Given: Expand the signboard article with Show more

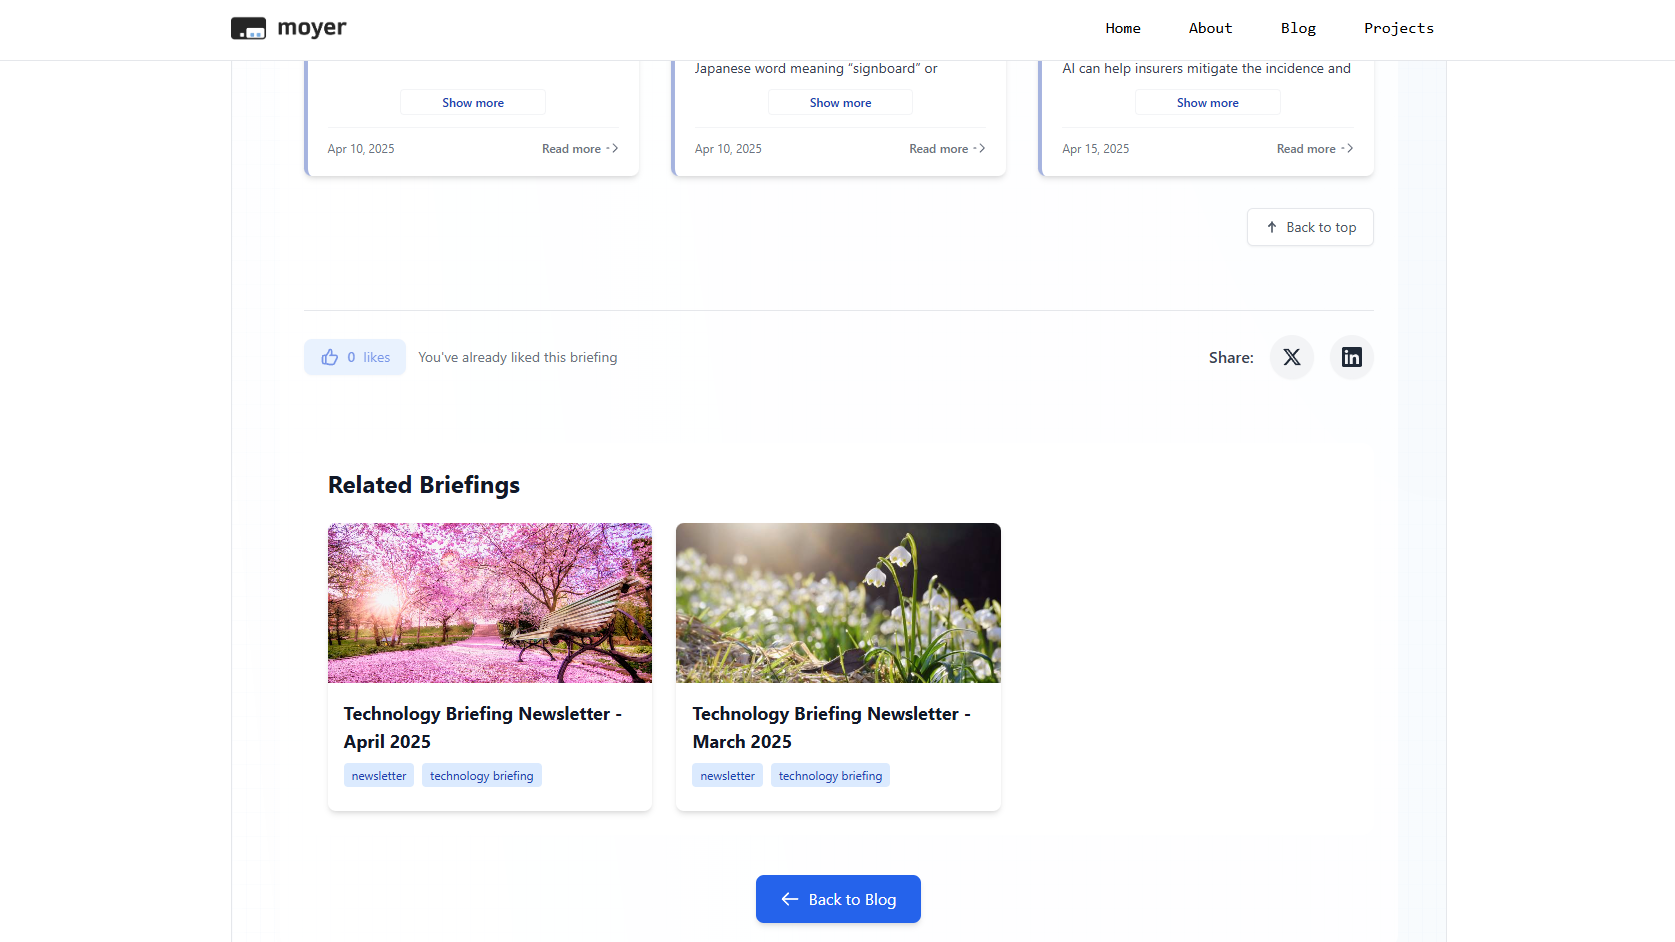Looking at the screenshot, I should click(840, 102).
